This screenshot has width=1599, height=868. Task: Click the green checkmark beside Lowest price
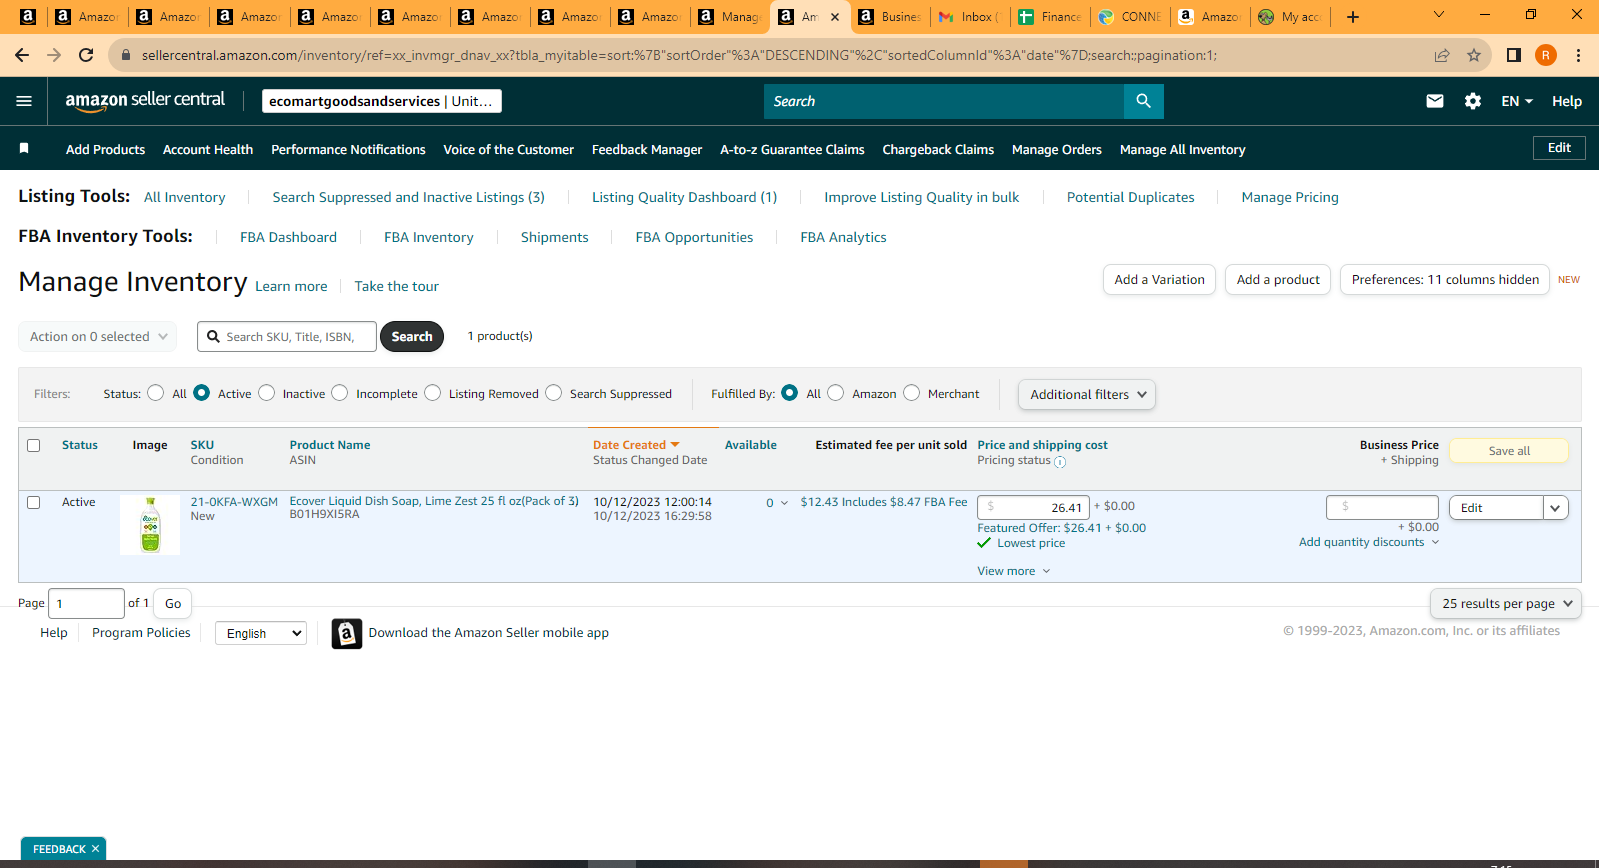pos(984,543)
